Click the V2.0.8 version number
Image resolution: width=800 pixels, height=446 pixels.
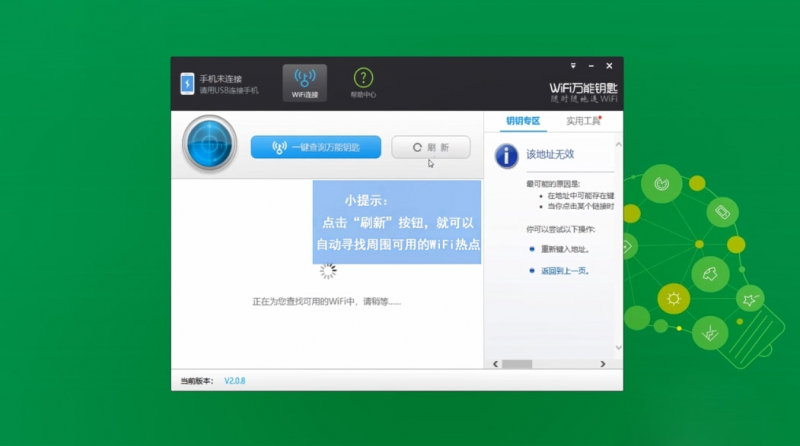click(235, 381)
